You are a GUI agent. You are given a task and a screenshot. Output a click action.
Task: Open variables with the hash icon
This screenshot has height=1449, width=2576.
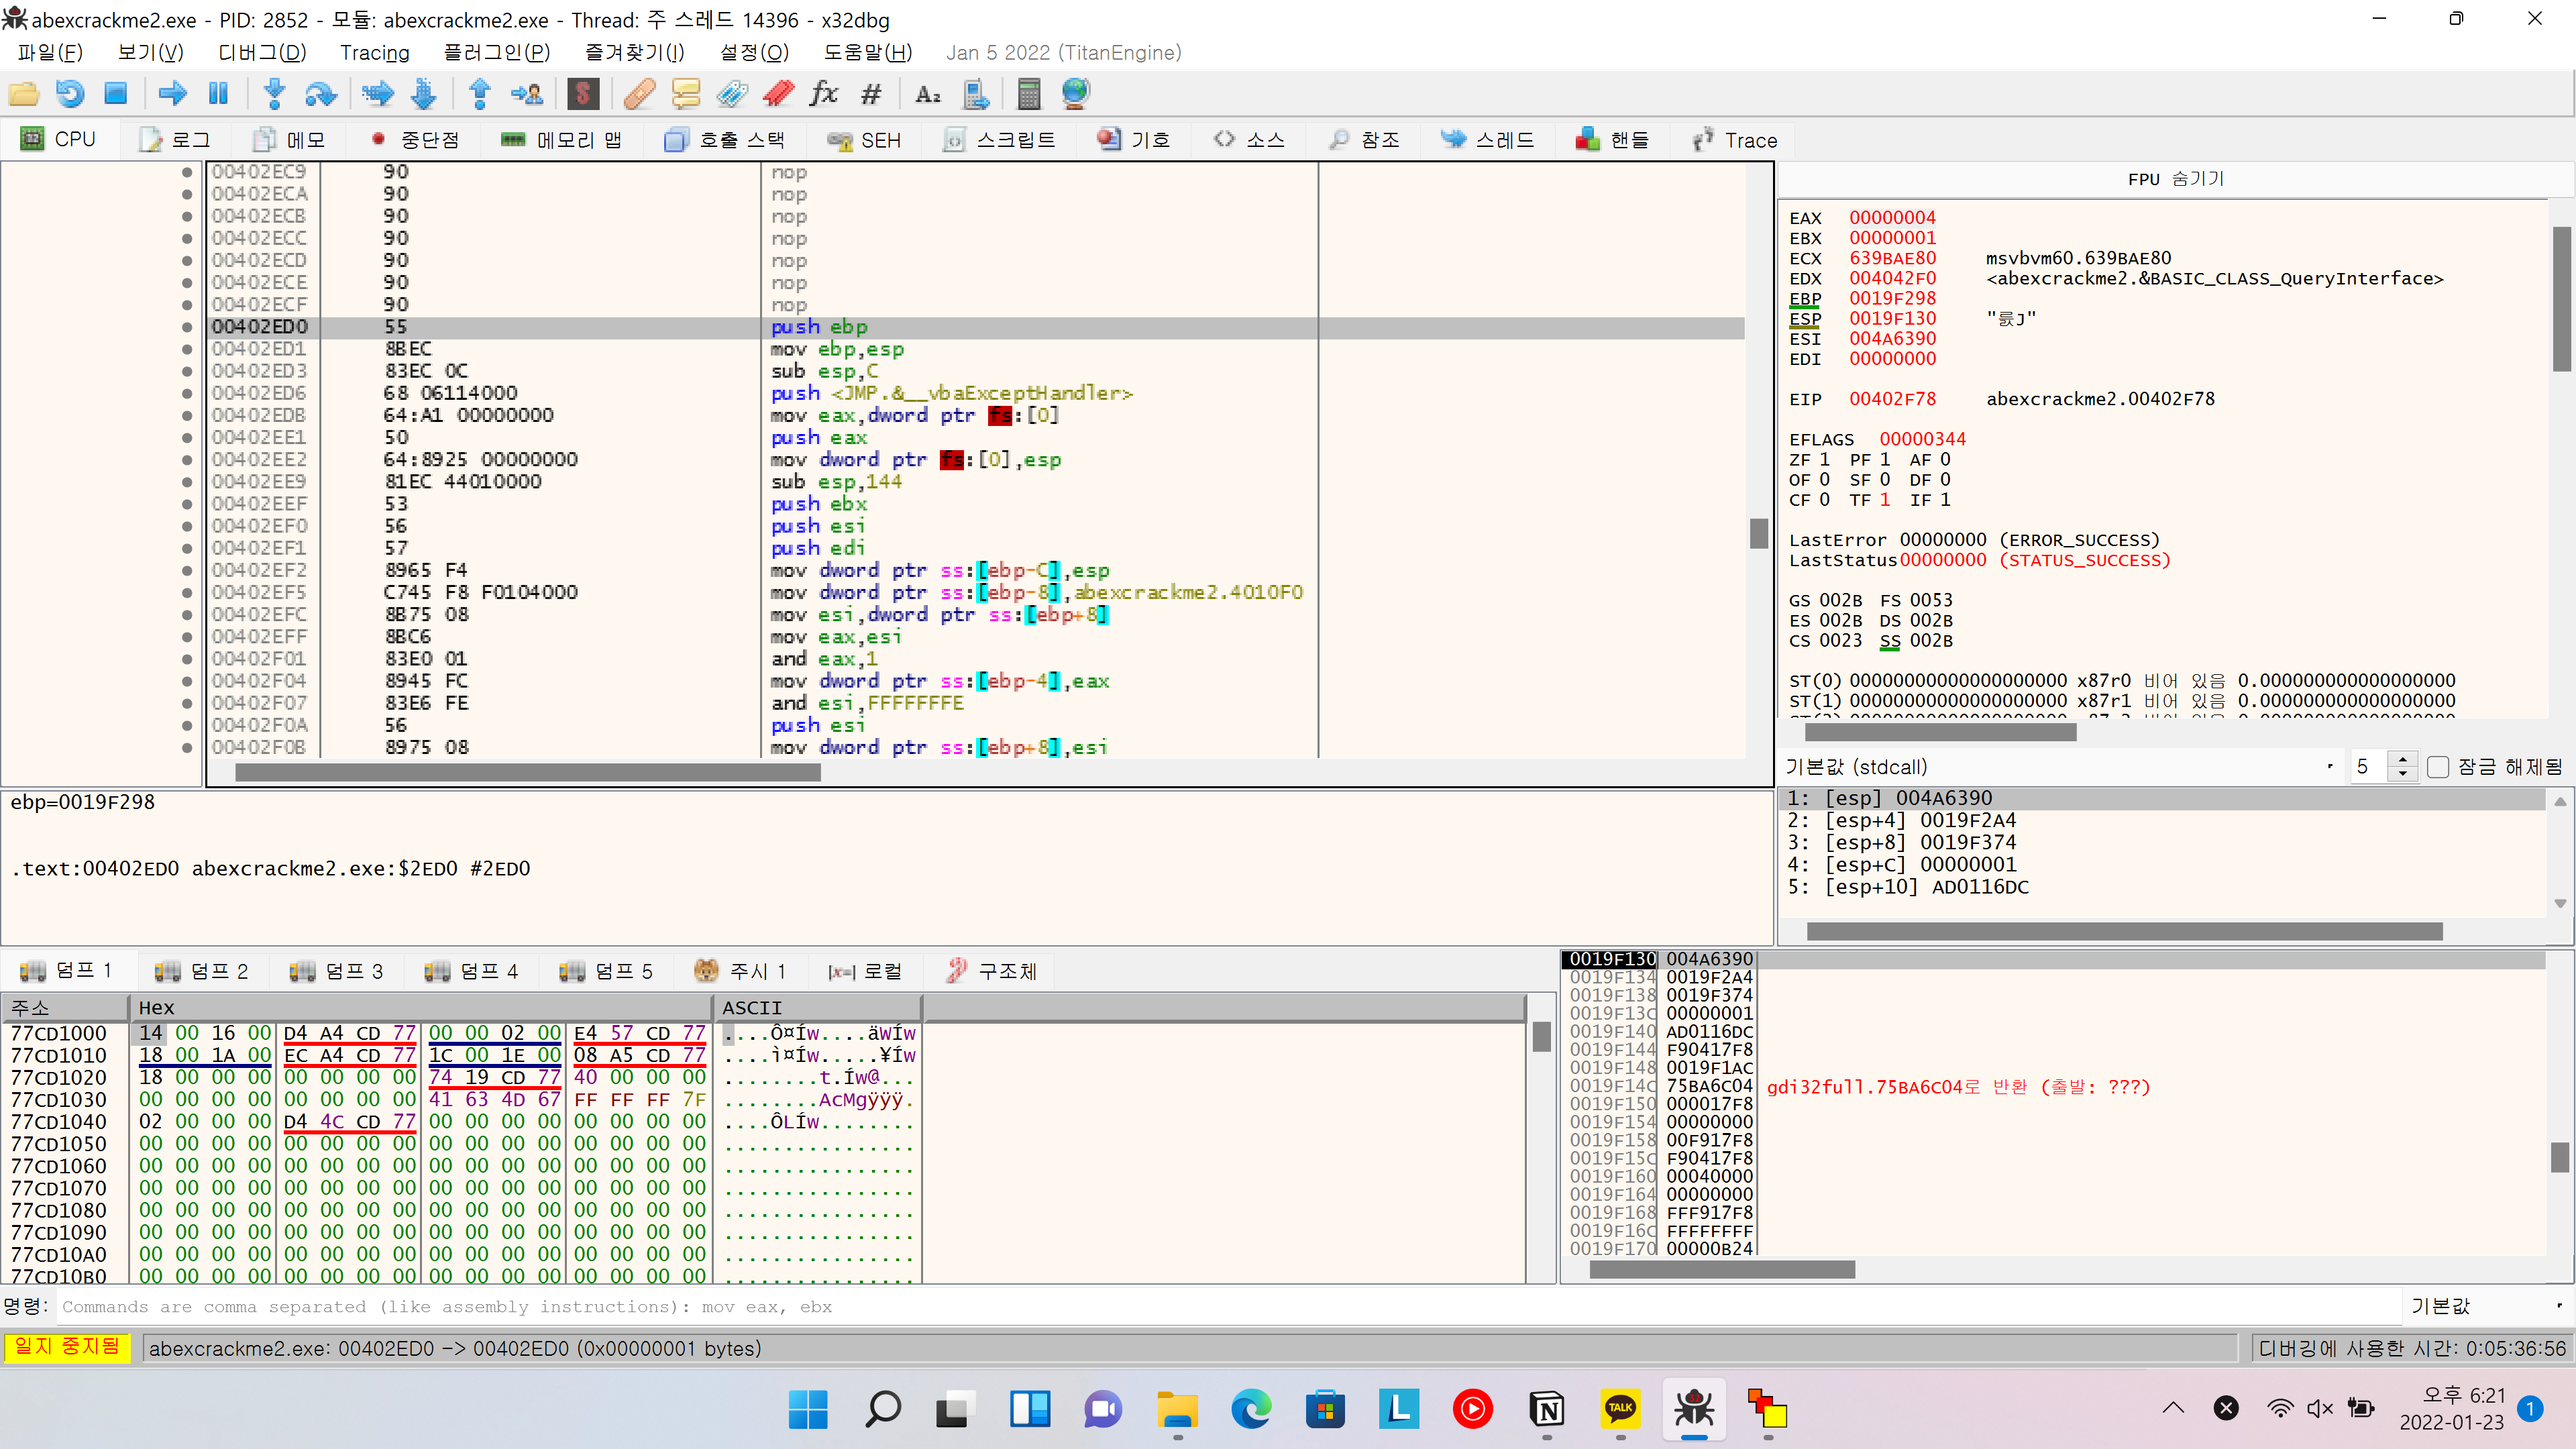click(x=871, y=94)
